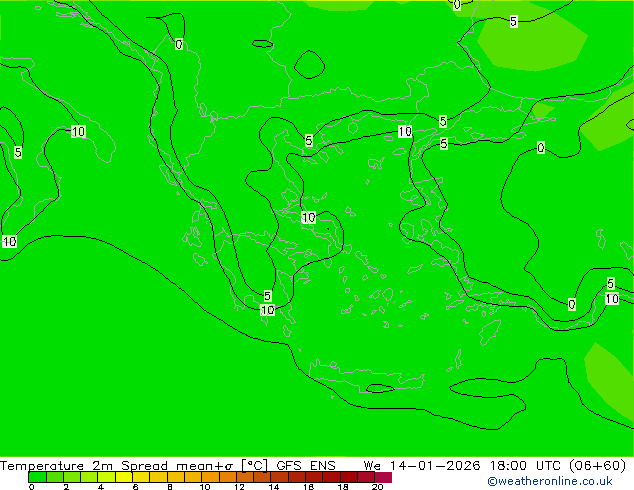Click the date text 'We 14-01-2026'
This screenshot has width=634, height=490.
(422, 466)
